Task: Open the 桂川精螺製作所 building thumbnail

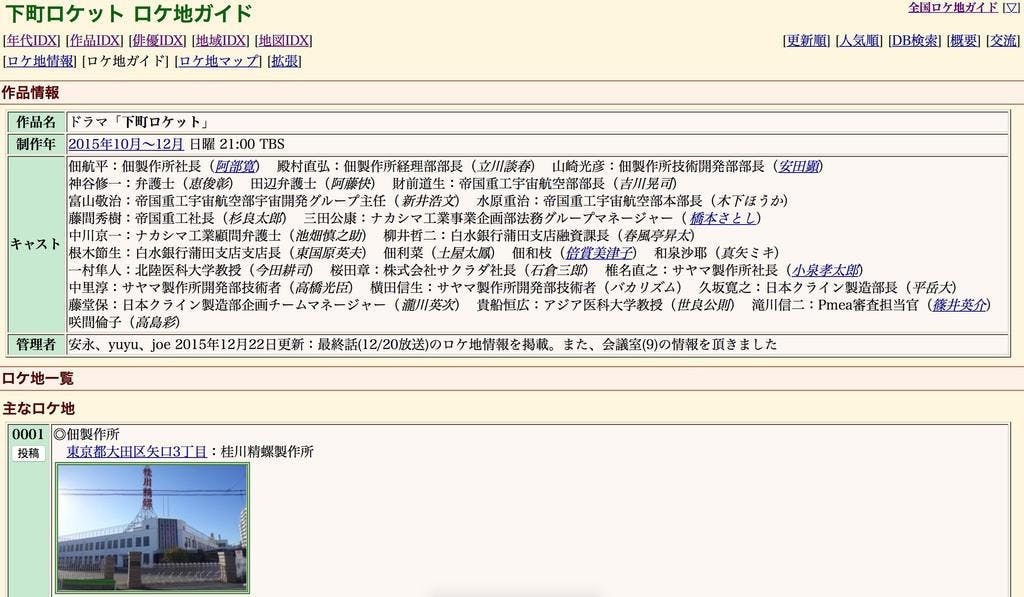Action: click(153, 528)
